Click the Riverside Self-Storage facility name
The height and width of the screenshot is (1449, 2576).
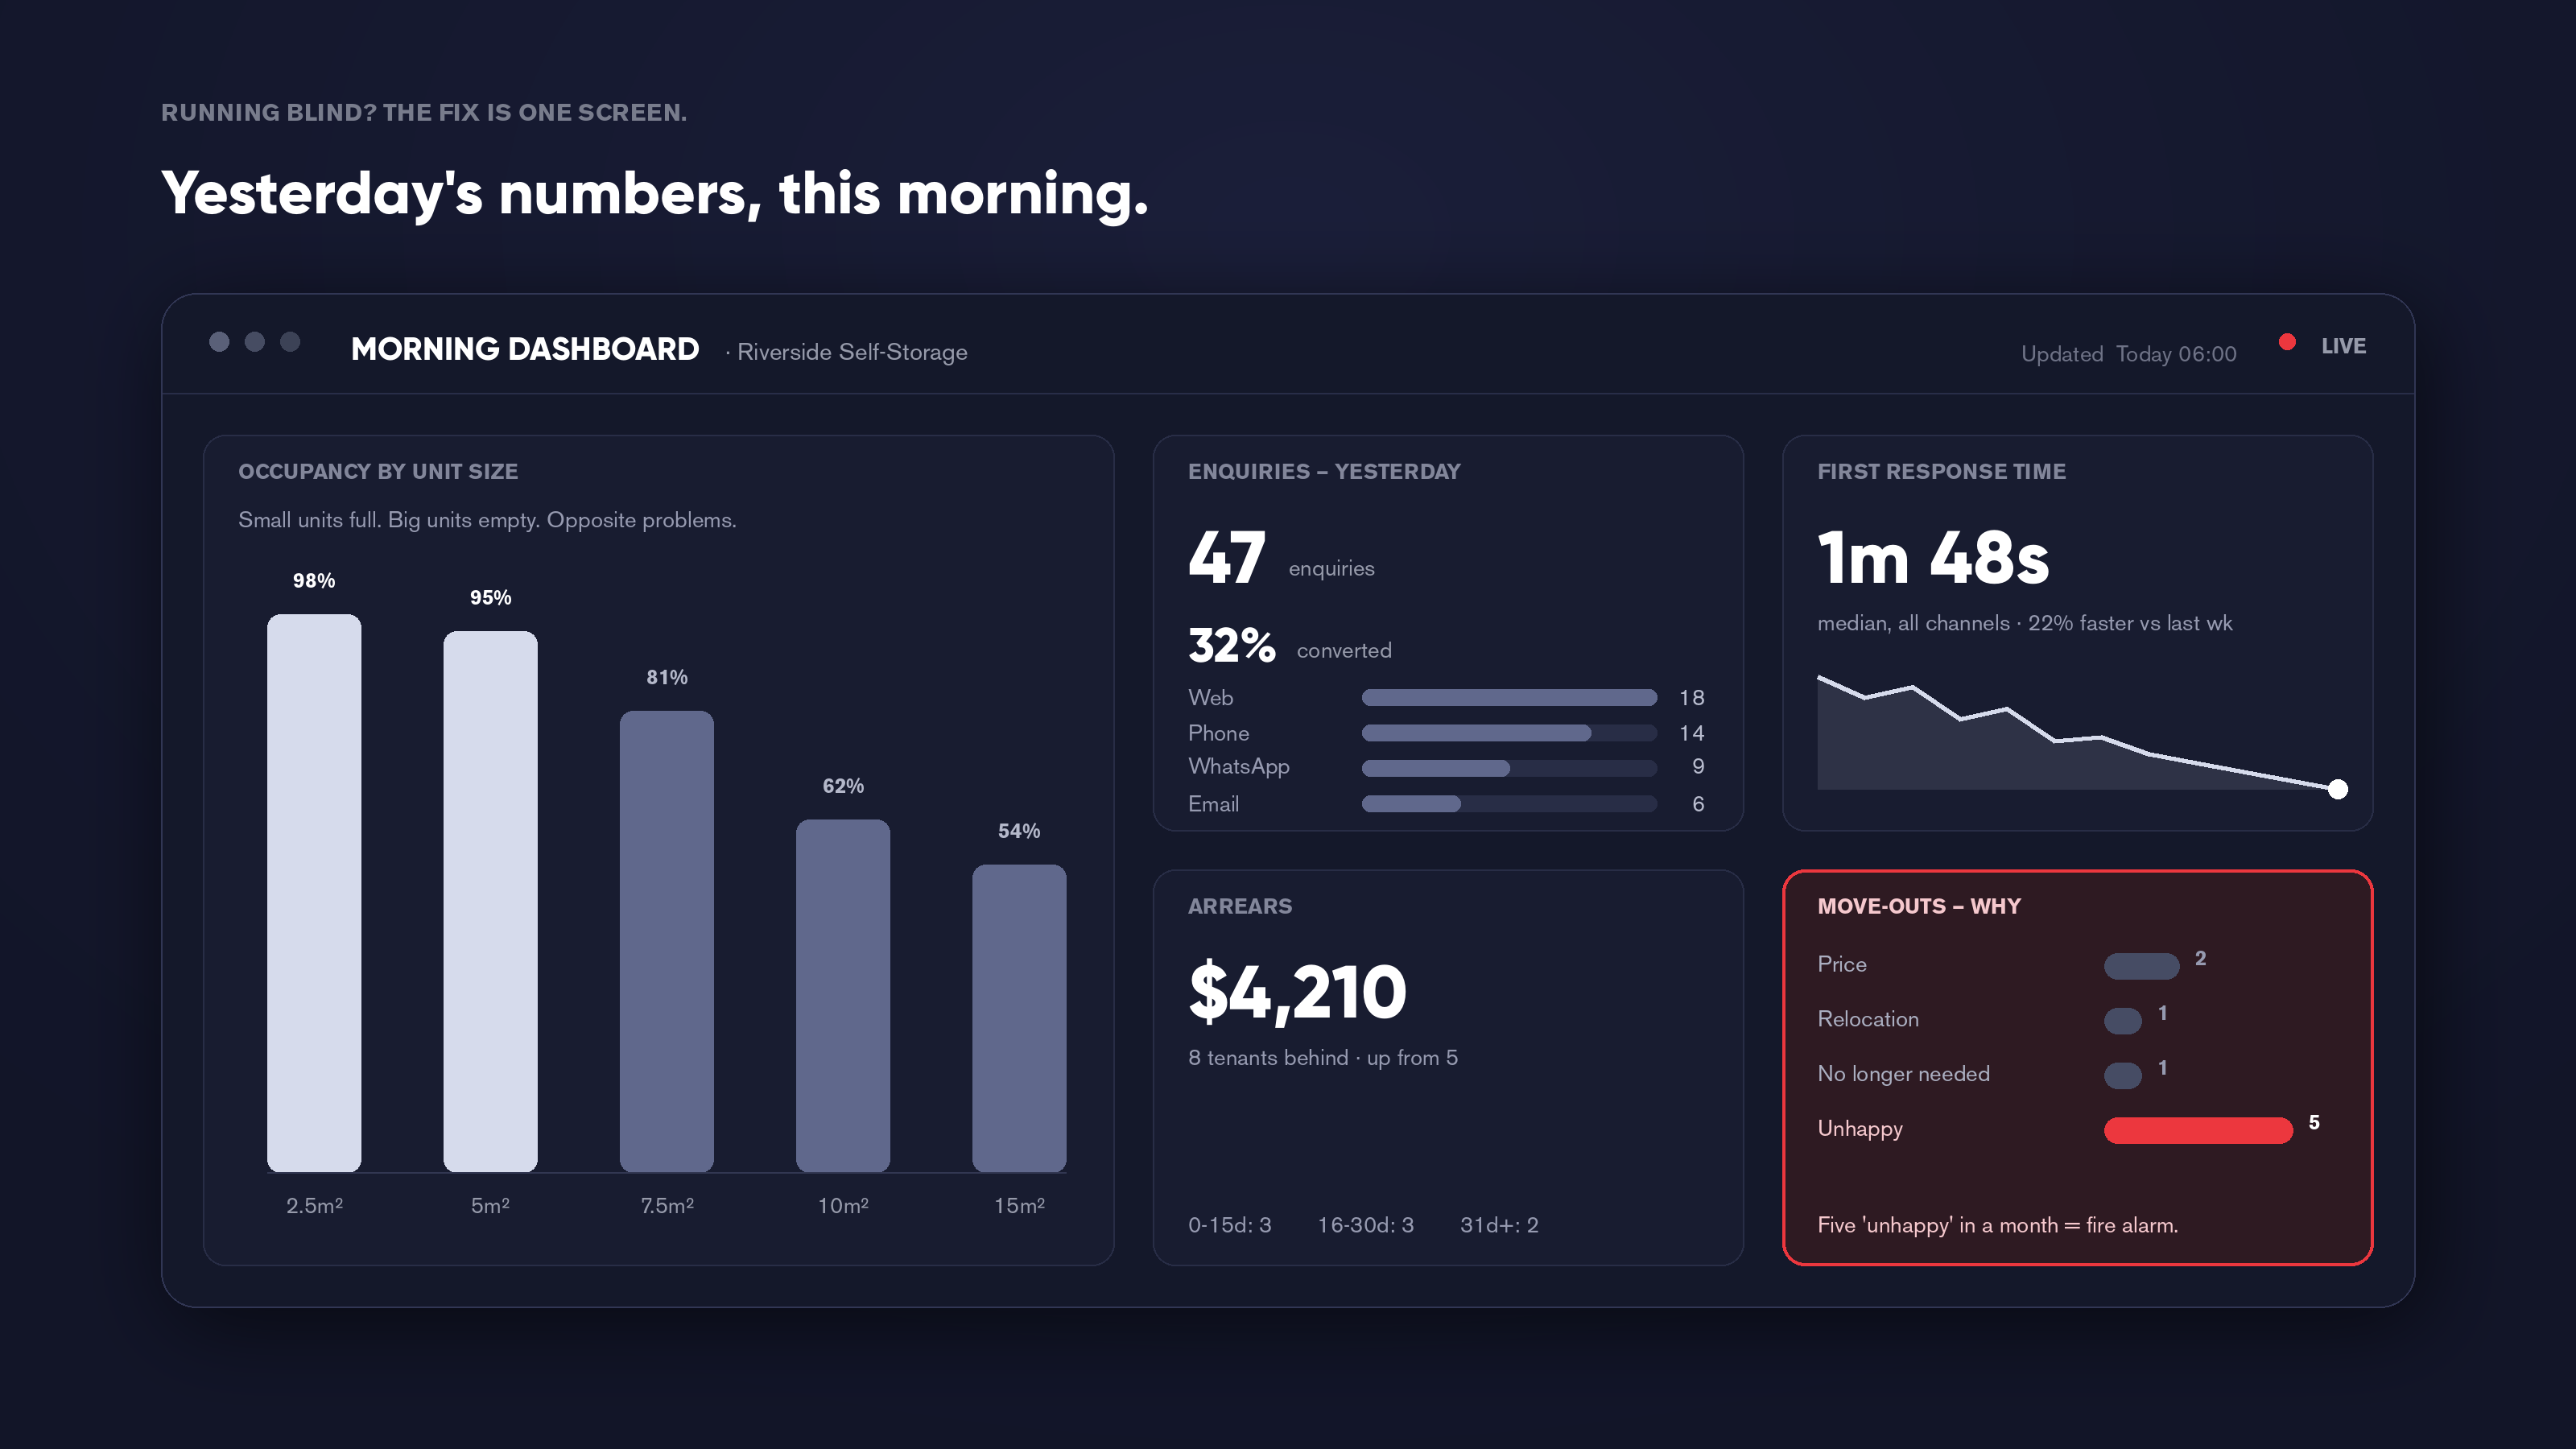[852, 352]
